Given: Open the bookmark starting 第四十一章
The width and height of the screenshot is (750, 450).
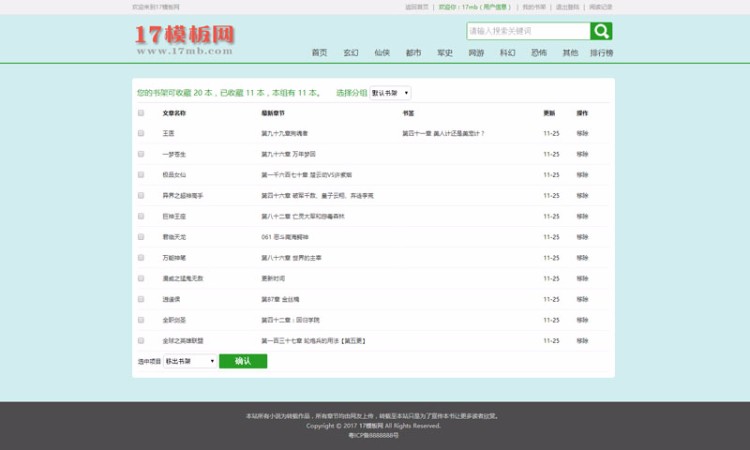Looking at the screenshot, I should [443, 133].
